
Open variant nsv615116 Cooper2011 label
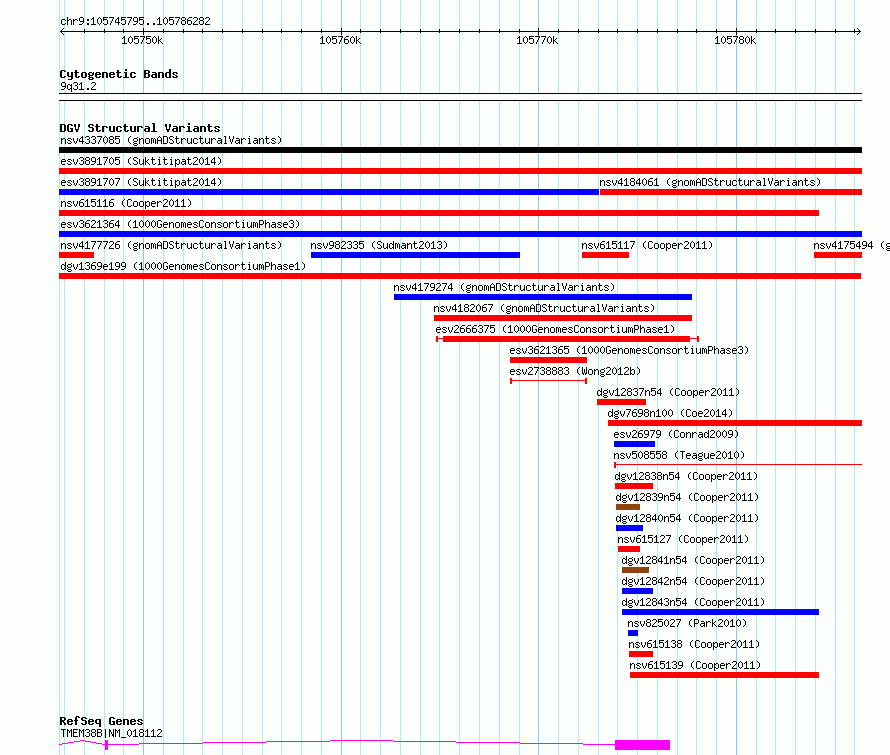click(126, 203)
